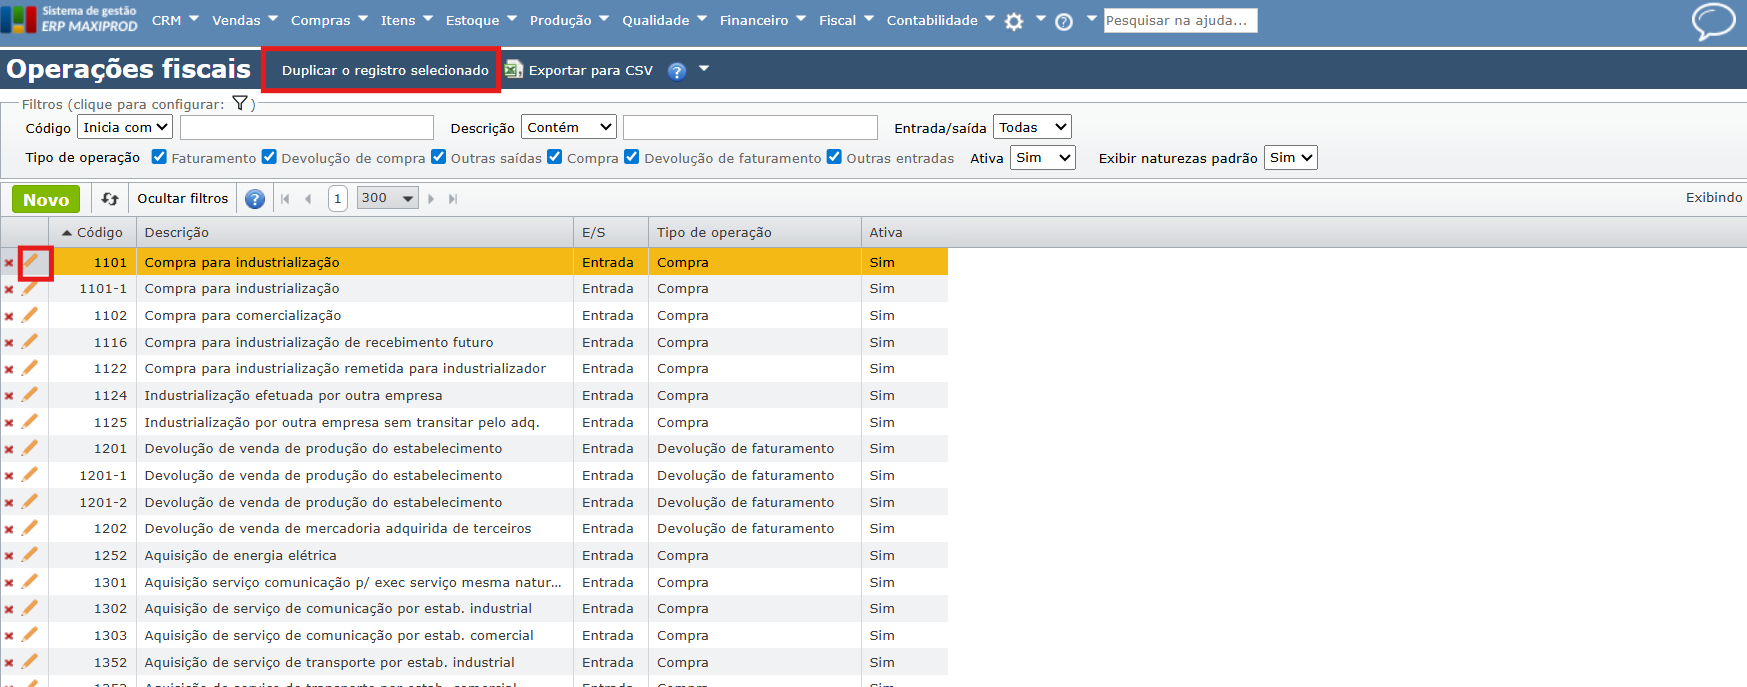This screenshot has width=1747, height=687.
Task: Edit row 1201 using its pencil icon
Action: coord(30,448)
